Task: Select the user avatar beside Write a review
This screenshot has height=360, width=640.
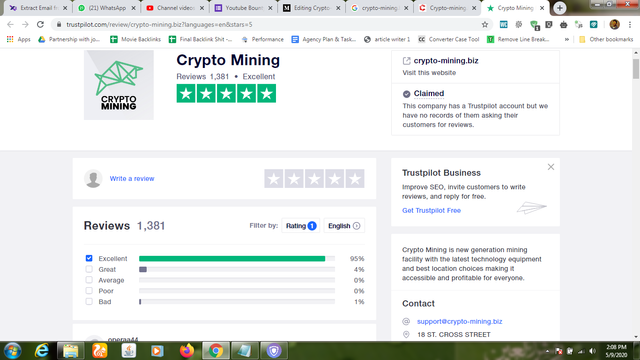Action: (93, 179)
